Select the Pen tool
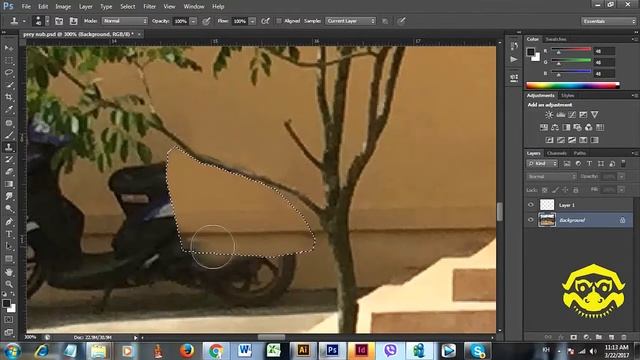Viewport: 640px width, 360px height. pyautogui.click(x=9, y=222)
